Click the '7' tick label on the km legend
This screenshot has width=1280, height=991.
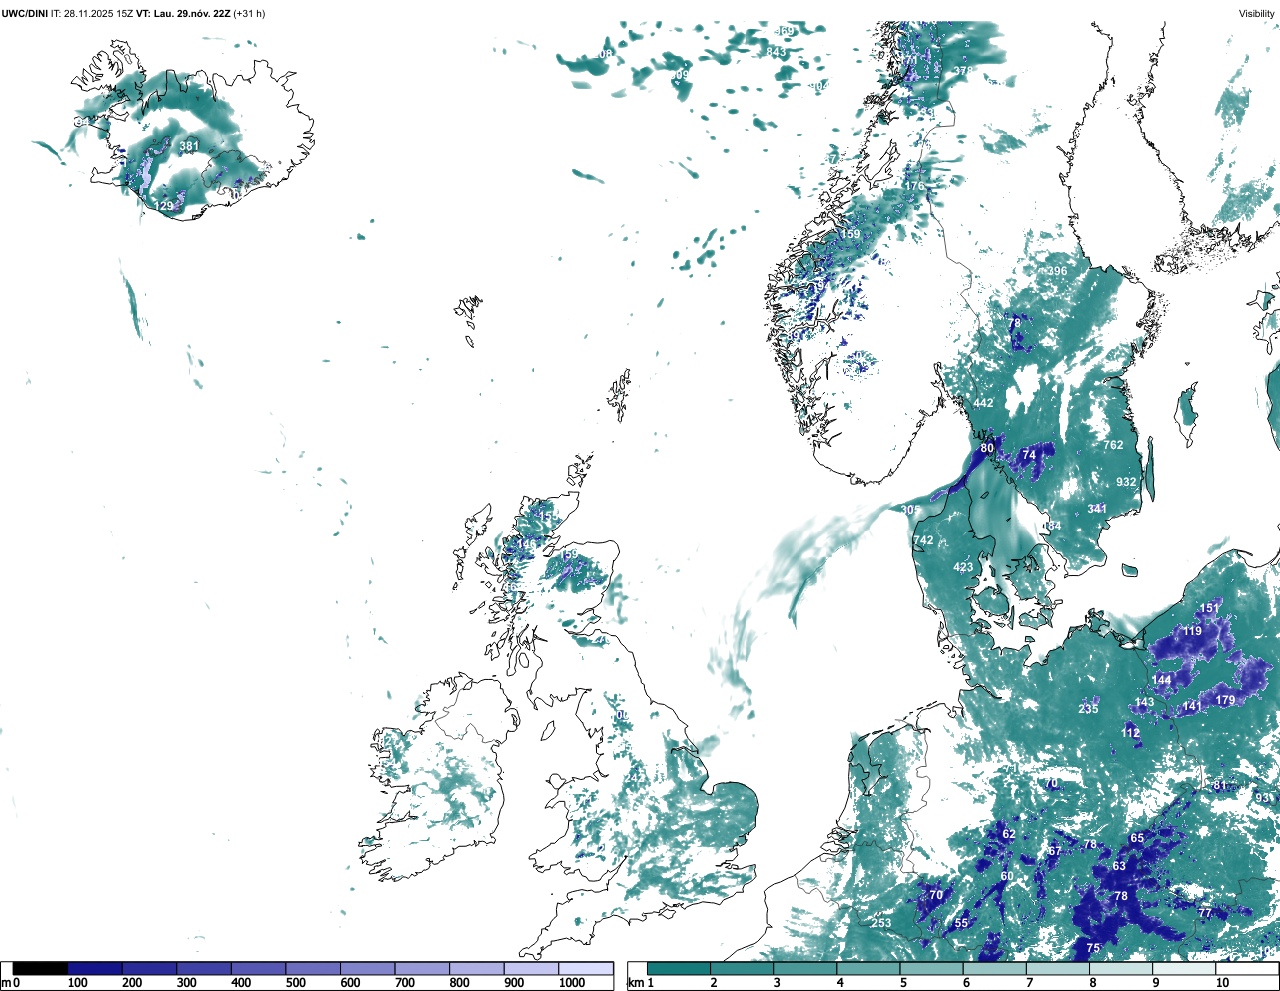coord(1029,983)
